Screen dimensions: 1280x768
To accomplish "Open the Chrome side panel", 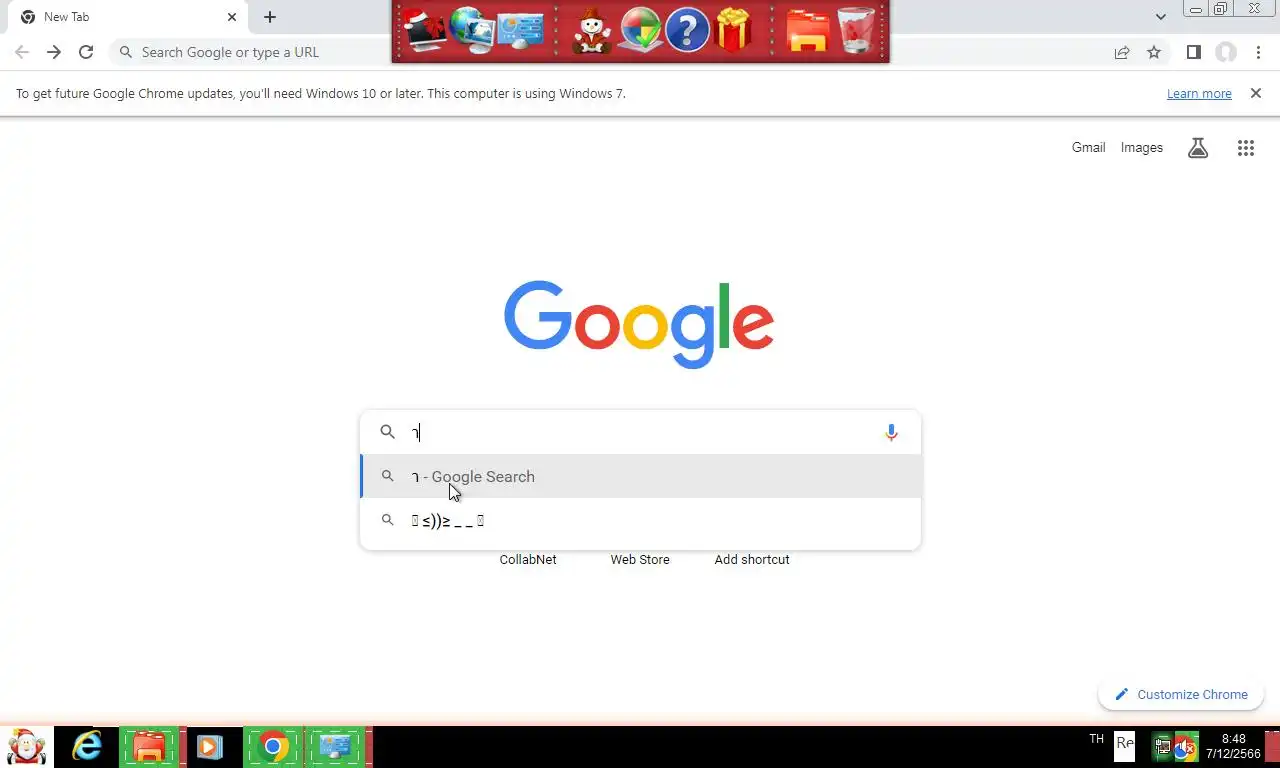I will (x=1193, y=52).
